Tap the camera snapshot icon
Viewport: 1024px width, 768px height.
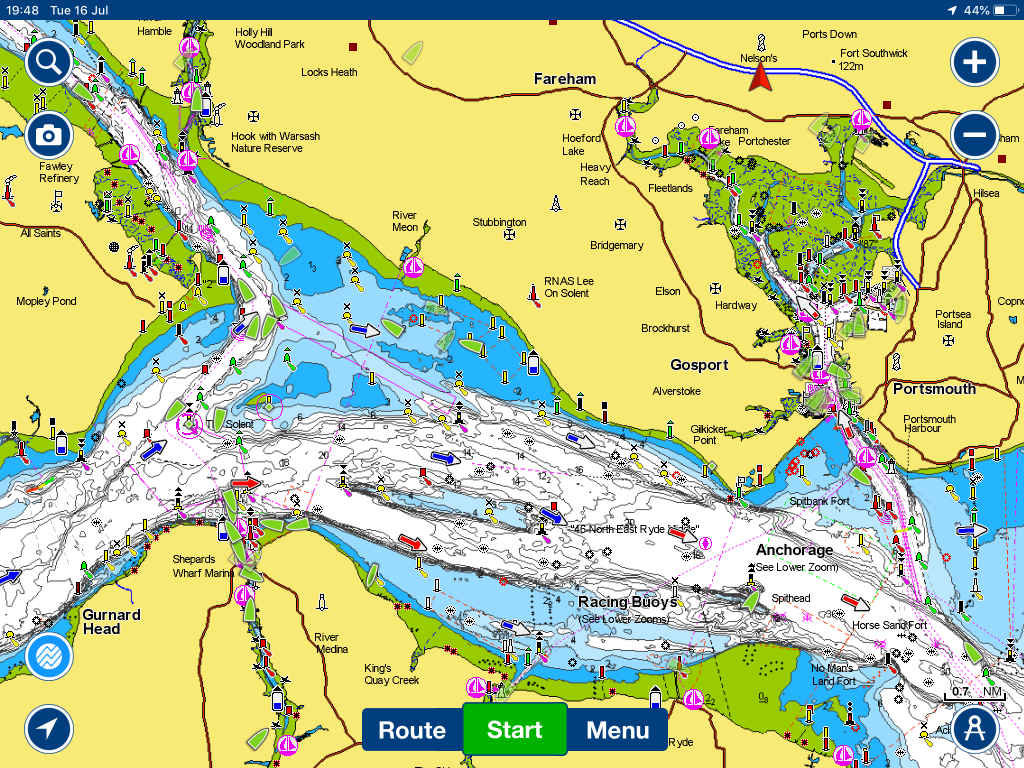point(48,134)
